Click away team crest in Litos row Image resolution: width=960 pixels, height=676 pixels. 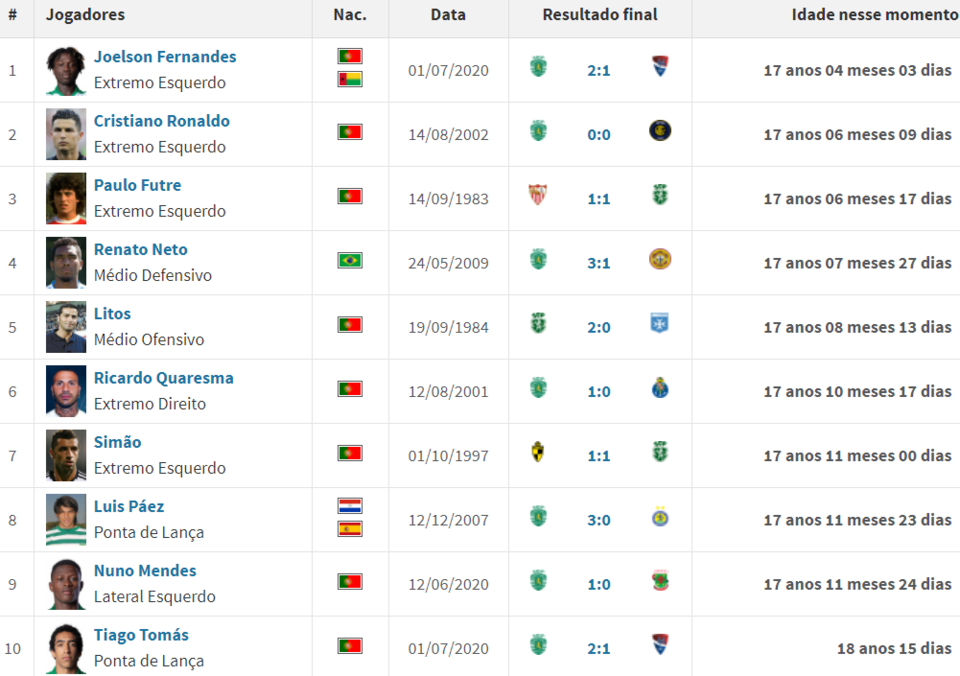pos(659,324)
